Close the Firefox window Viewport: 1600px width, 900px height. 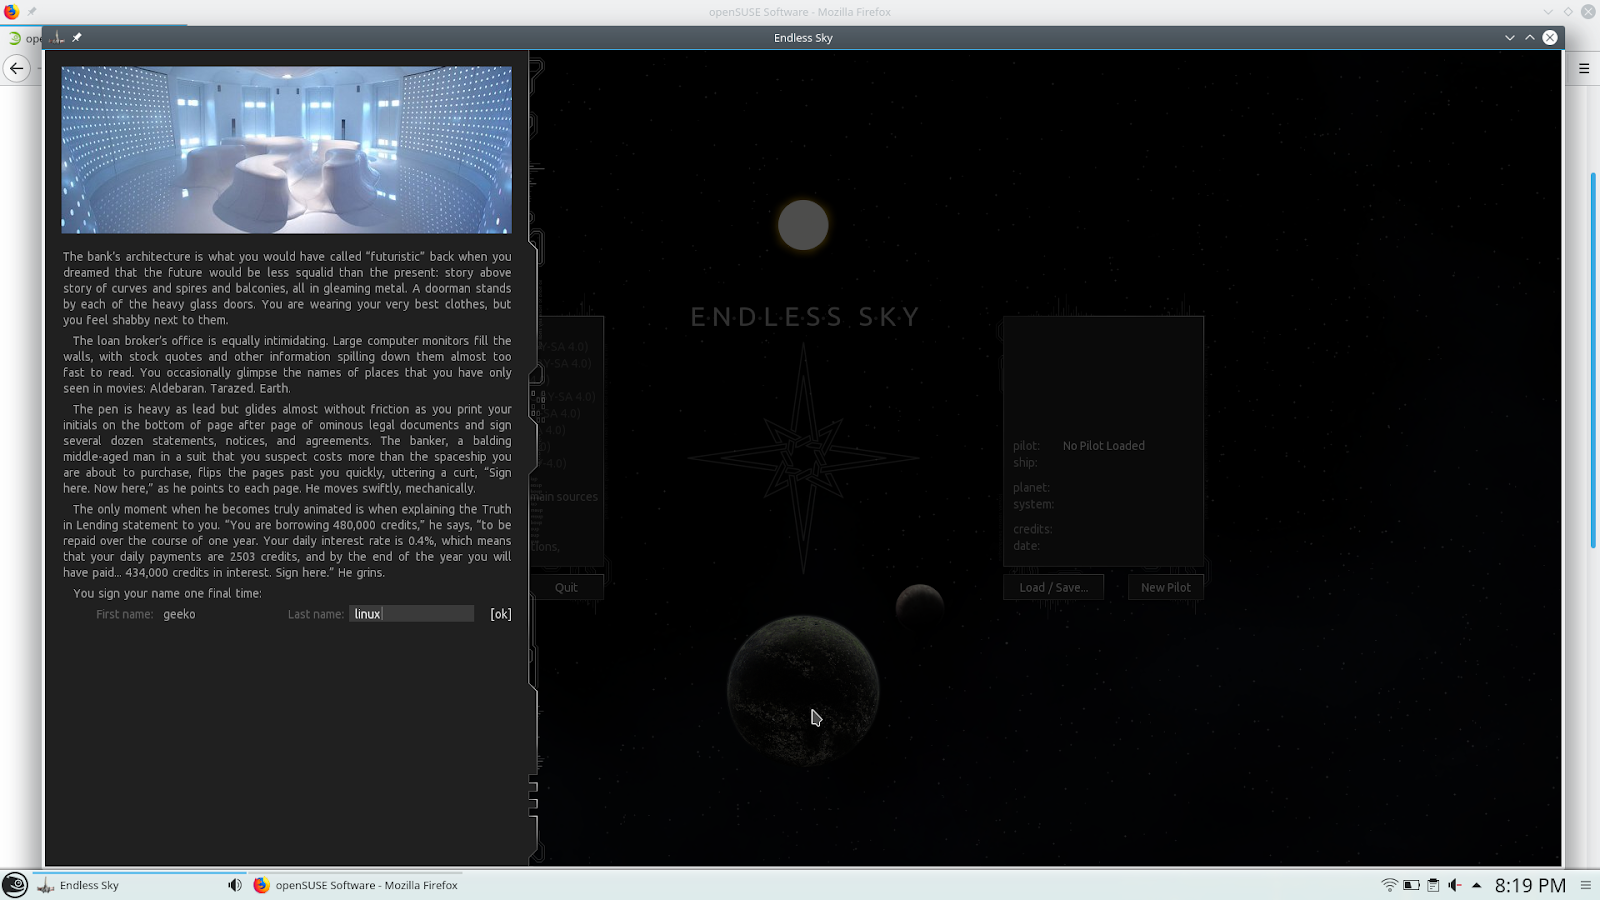1588,12
